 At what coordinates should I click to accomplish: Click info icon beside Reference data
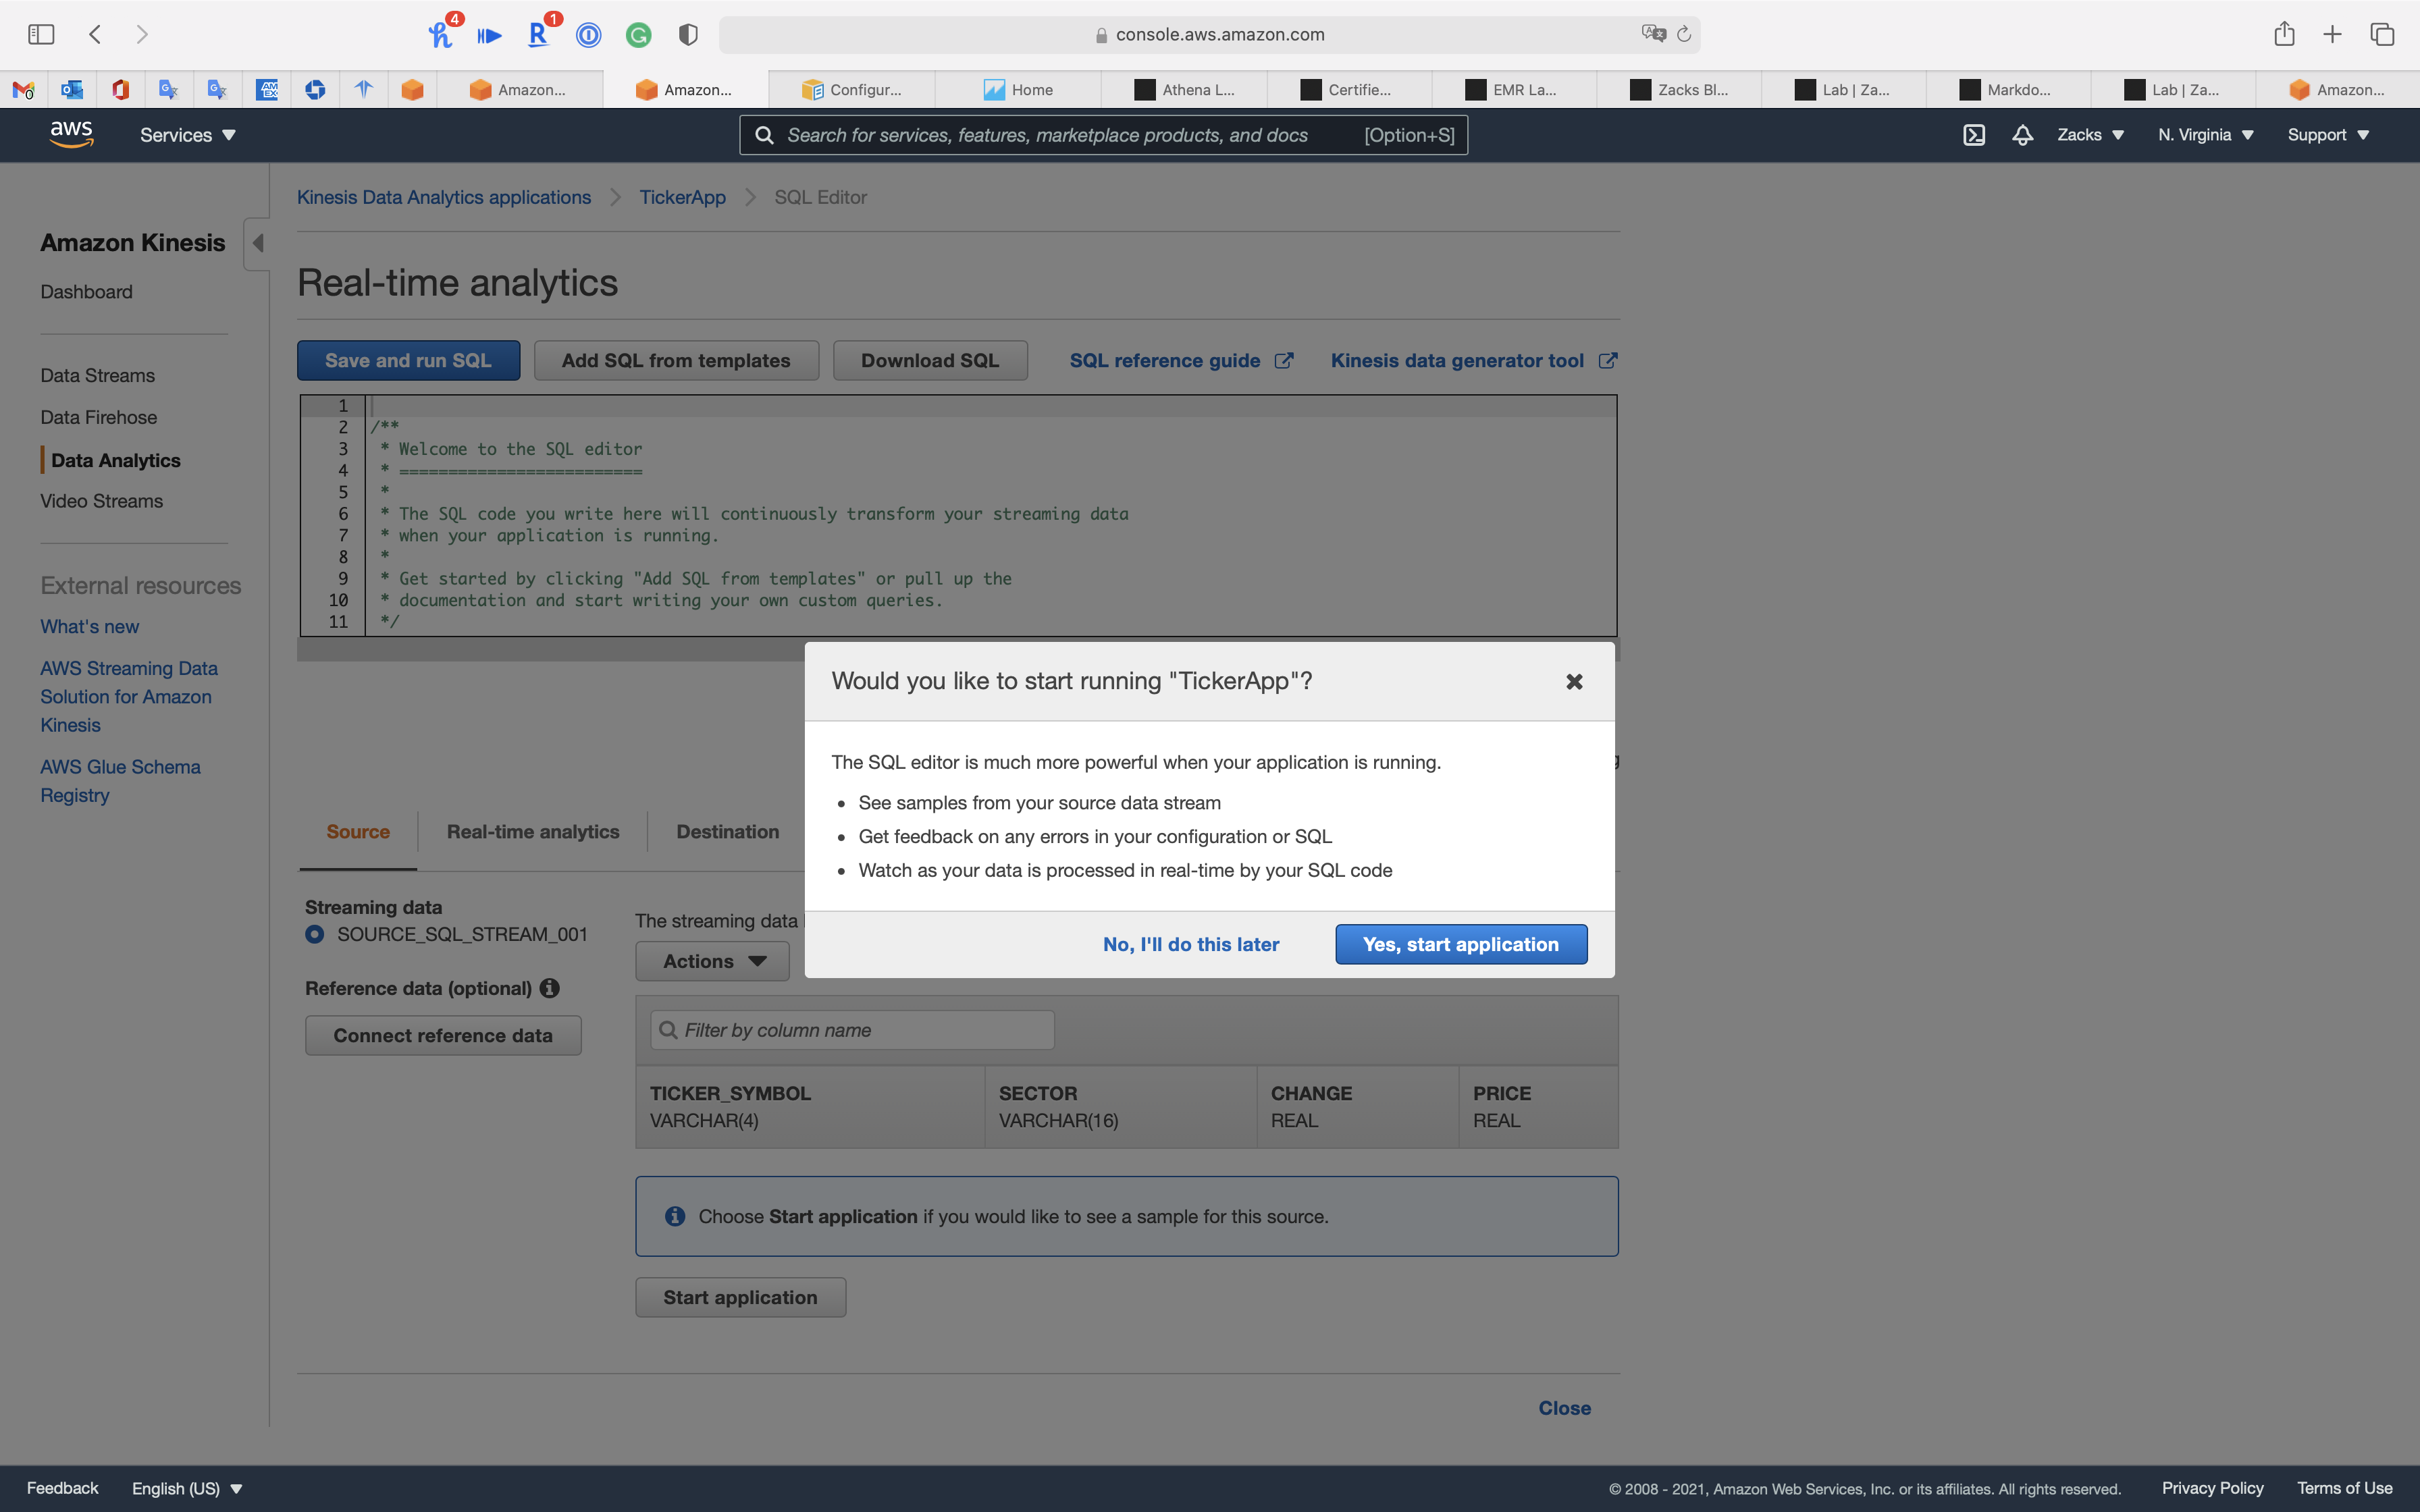click(549, 988)
